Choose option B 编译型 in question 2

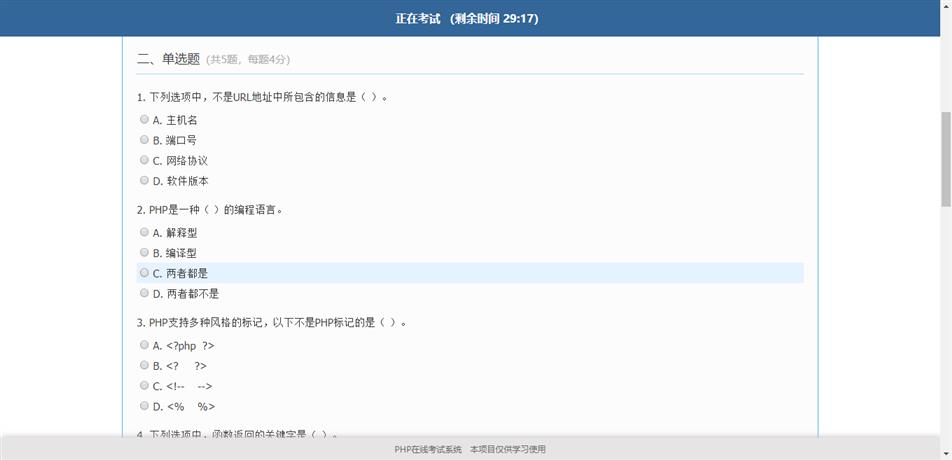[144, 252]
